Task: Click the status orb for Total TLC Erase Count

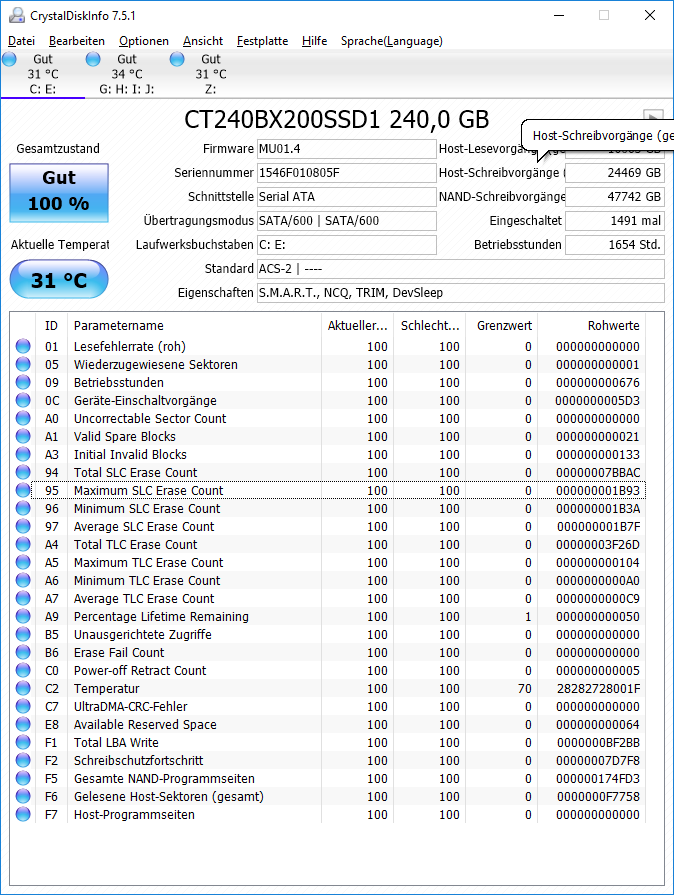Action: (23, 544)
